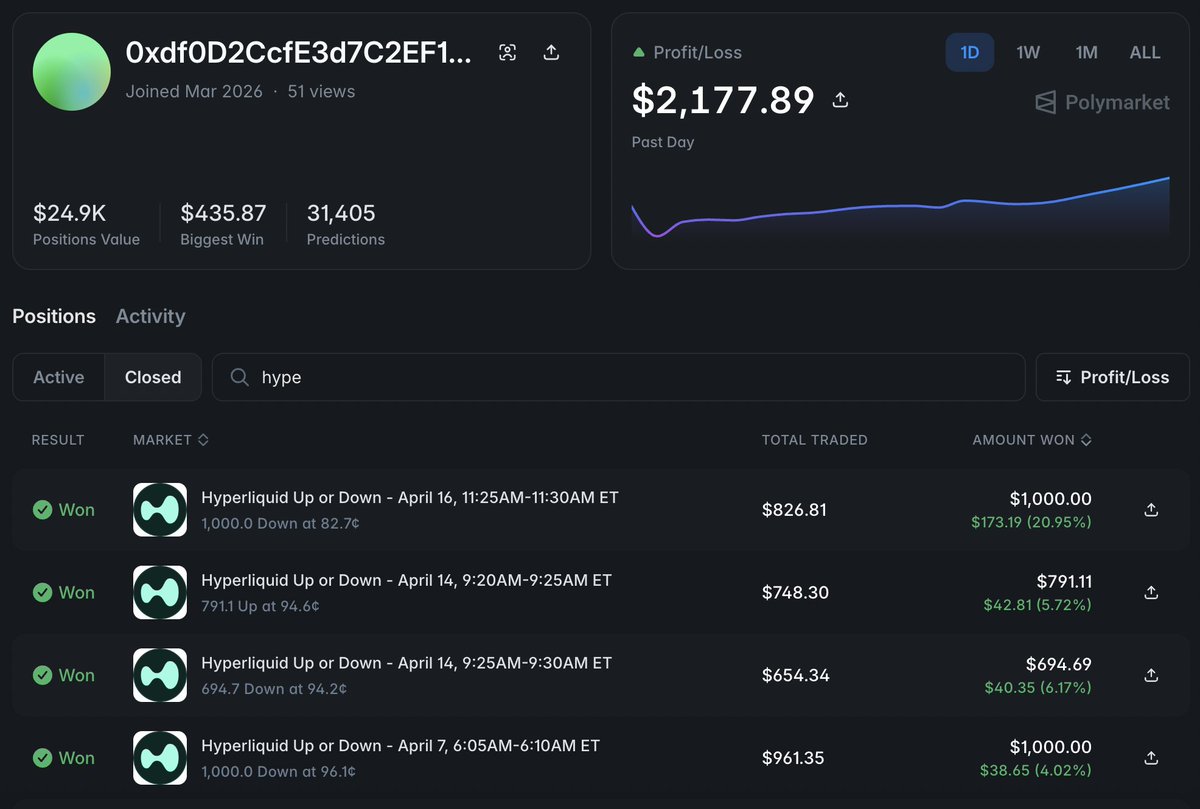Screen dimensions: 1200x809
Task: Click the '51 views' text
Action: click(x=321, y=91)
